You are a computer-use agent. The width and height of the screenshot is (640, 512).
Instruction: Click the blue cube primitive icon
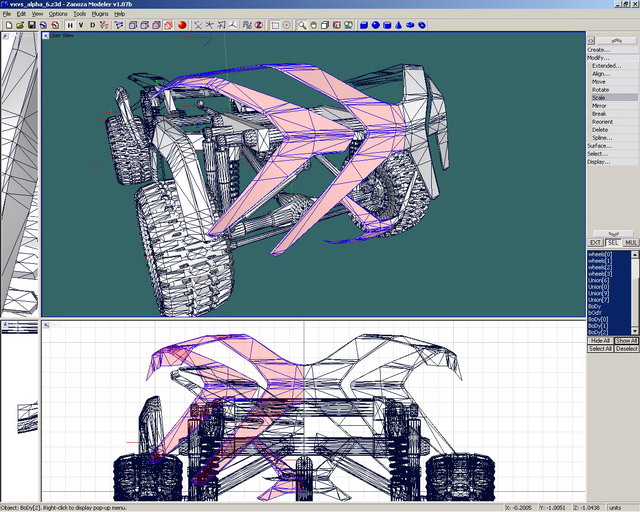pyautogui.click(x=364, y=25)
